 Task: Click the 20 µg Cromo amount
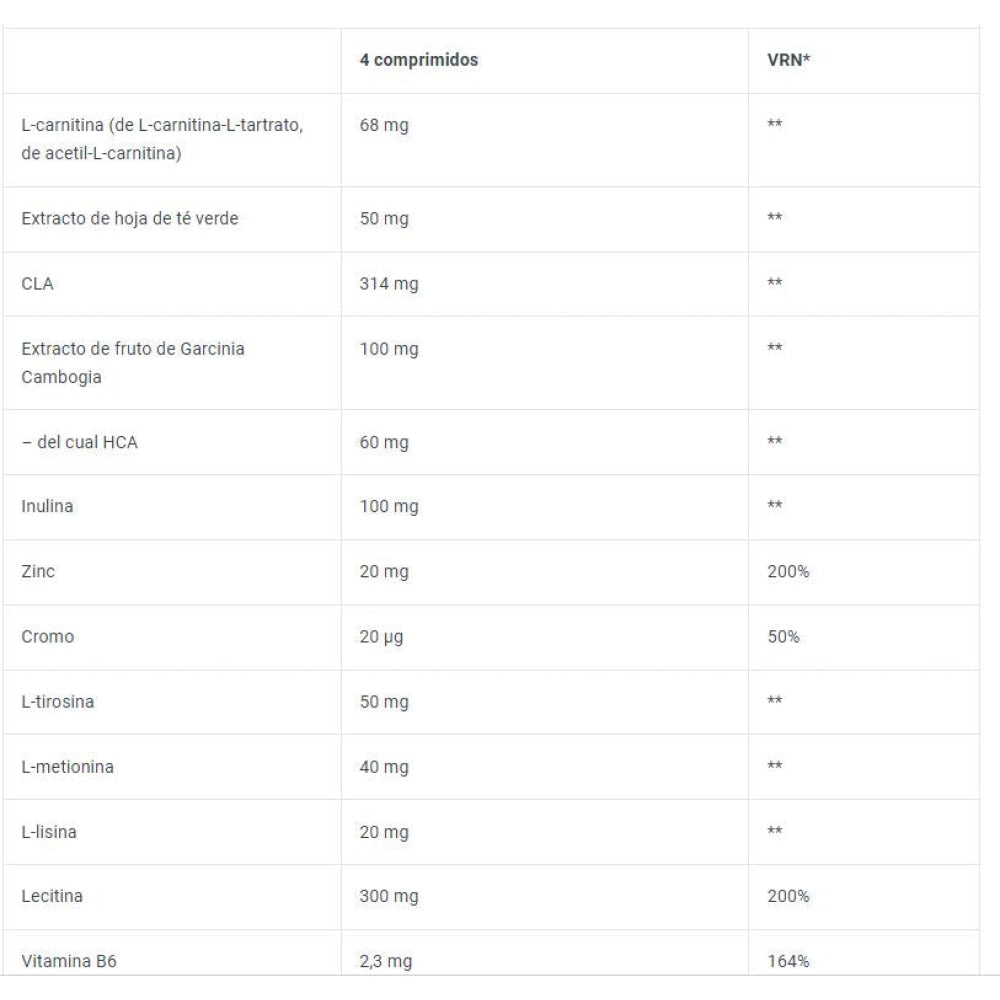click(381, 637)
